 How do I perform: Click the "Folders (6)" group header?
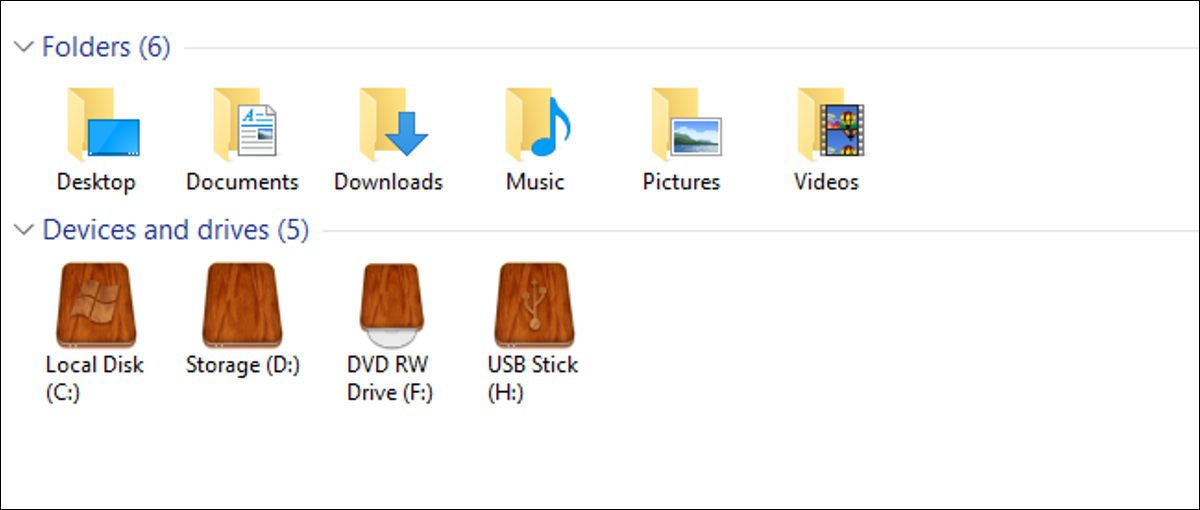coord(106,47)
